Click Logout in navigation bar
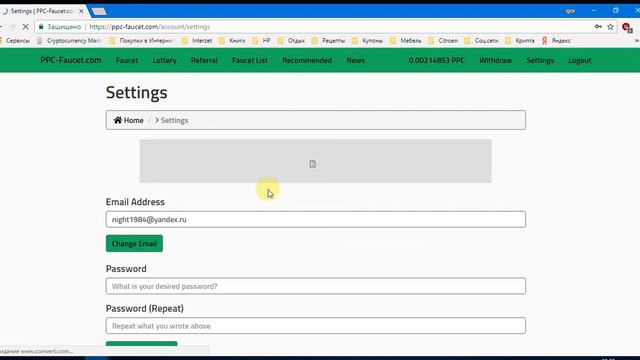 (580, 60)
